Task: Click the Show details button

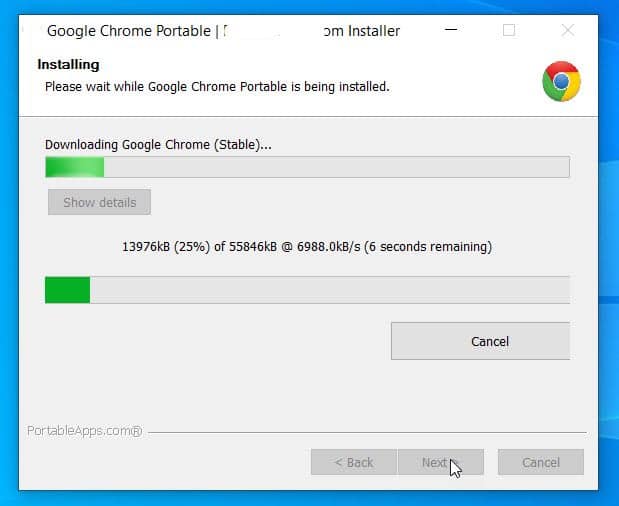Action: point(99,202)
